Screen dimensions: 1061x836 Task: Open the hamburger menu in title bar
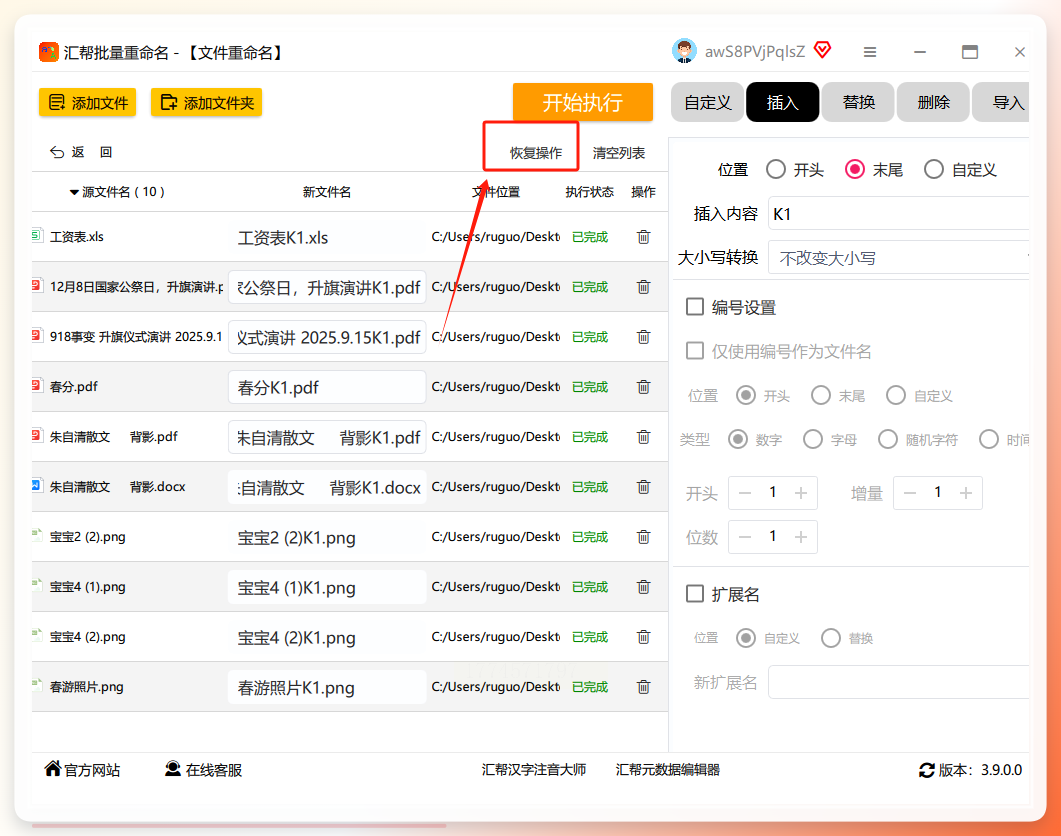tap(870, 52)
